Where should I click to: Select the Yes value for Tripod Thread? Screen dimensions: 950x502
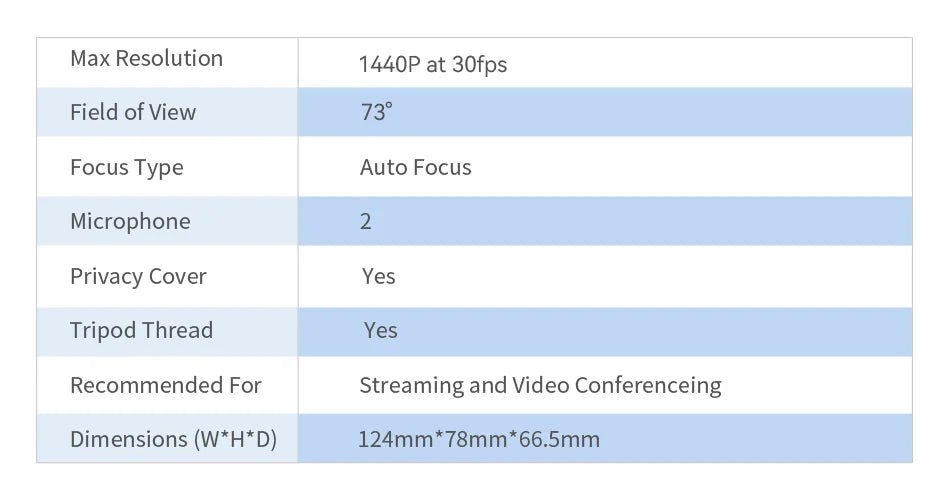381,331
